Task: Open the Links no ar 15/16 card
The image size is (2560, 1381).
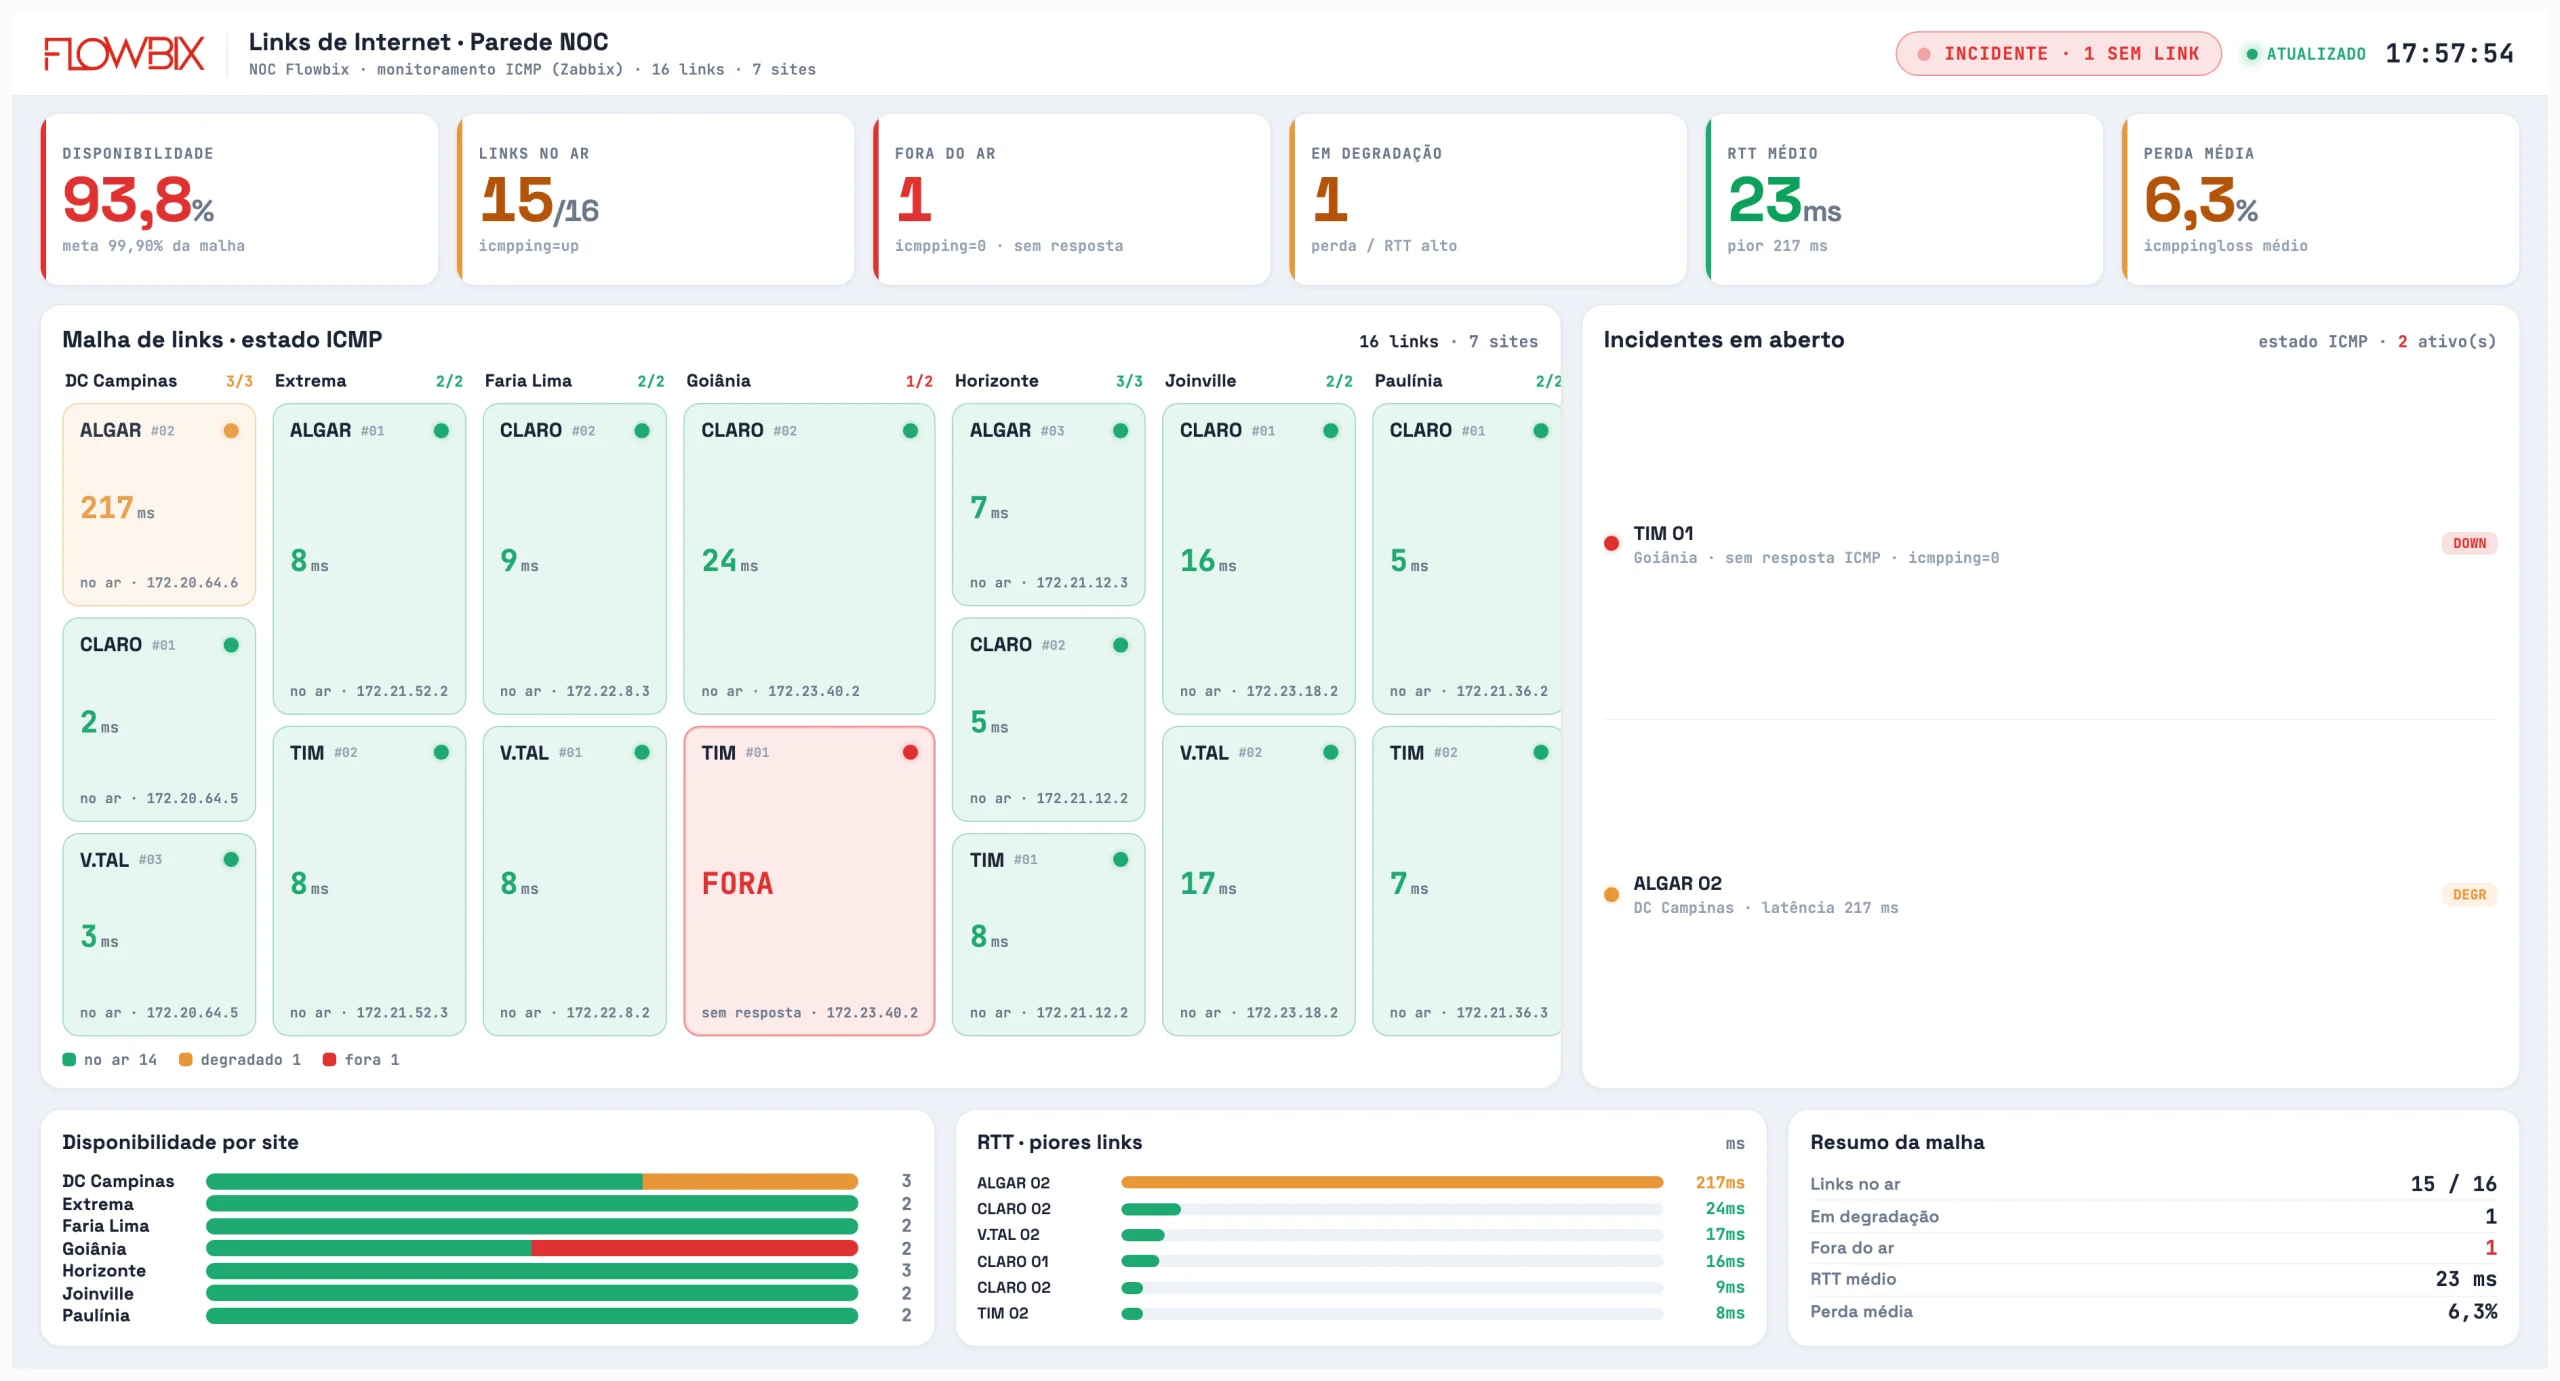Action: (656, 199)
